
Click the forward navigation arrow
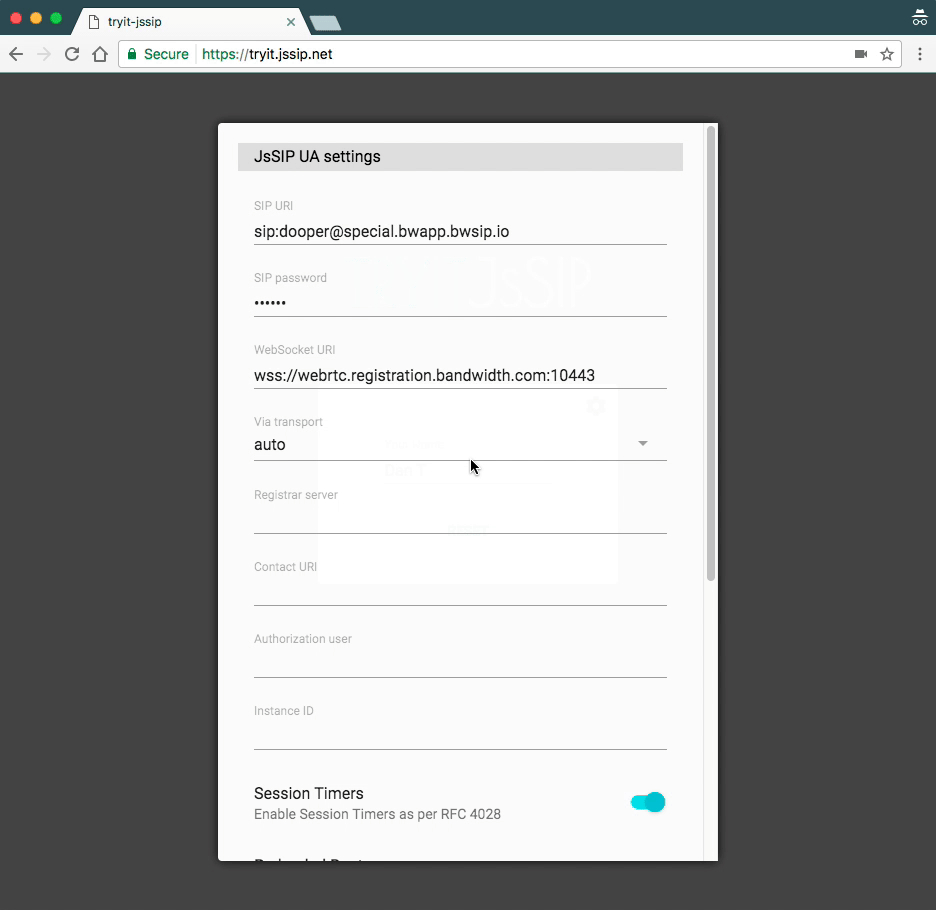(44, 54)
